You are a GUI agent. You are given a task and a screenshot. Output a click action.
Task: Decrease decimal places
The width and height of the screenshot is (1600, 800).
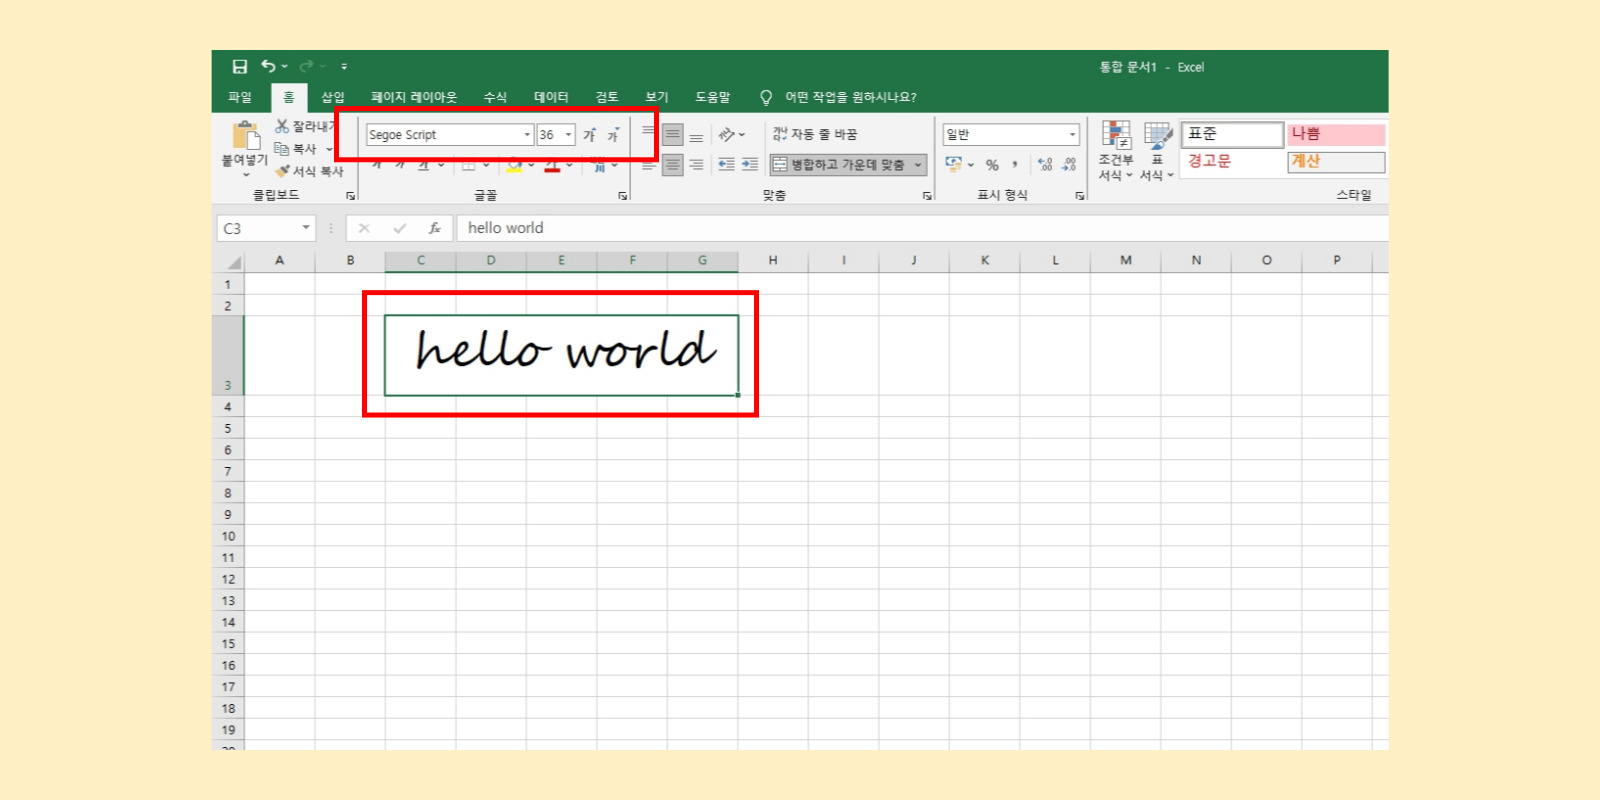(1070, 165)
